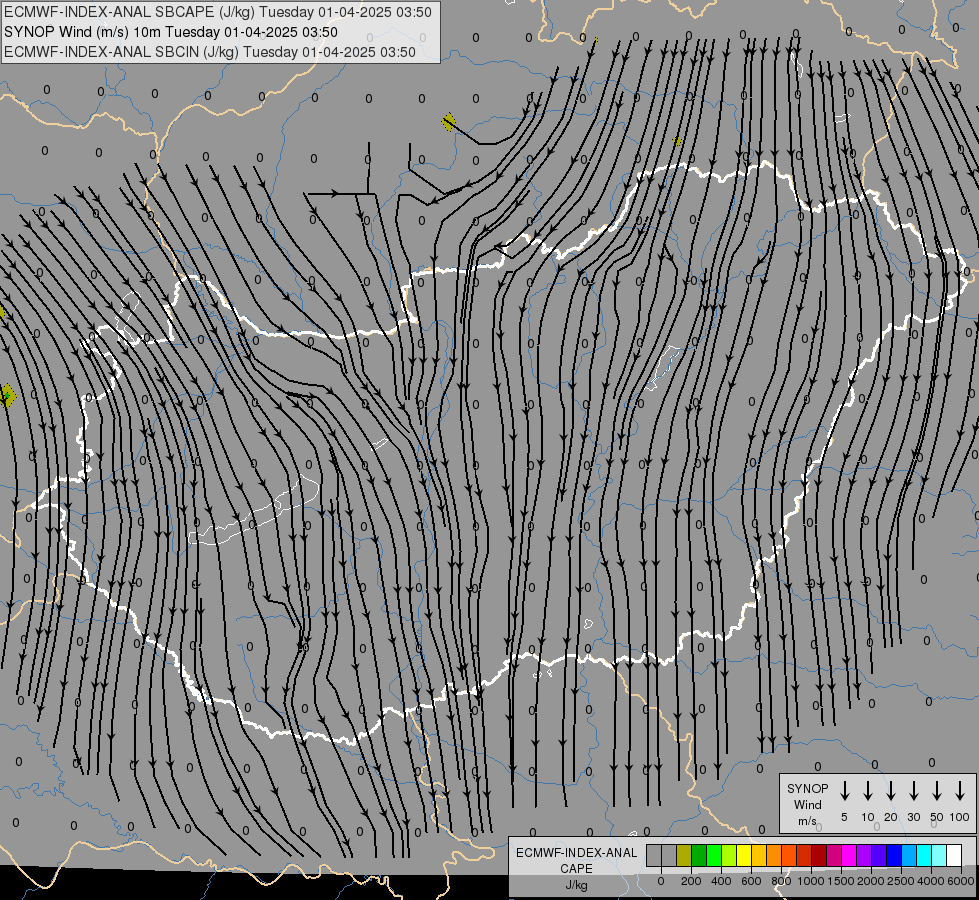This screenshot has width=979, height=900.
Task: Click the brick red swatch left of 1000 tick
Action: pos(804,855)
